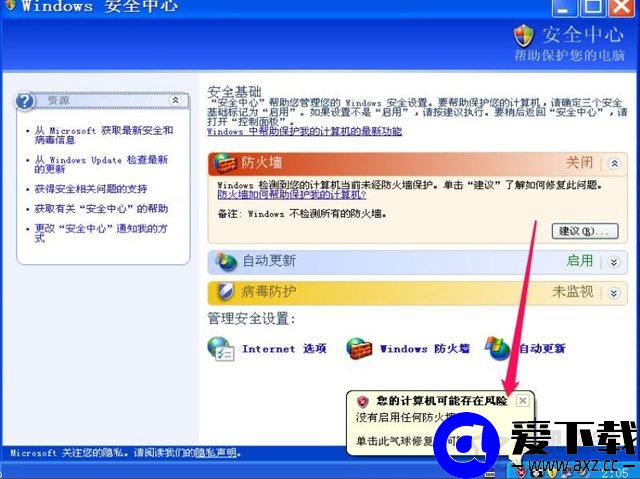This screenshot has width=640, height=479.
Task: Click the 建议(R)... button
Action: point(585,231)
